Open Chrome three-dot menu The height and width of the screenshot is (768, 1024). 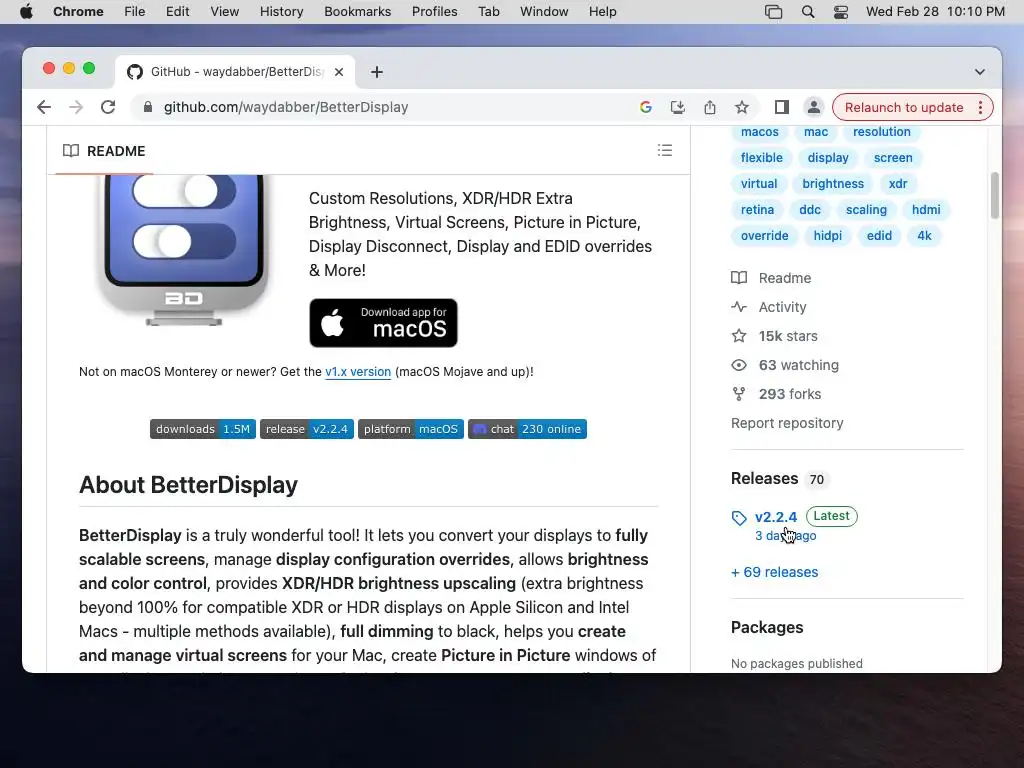(x=980, y=107)
